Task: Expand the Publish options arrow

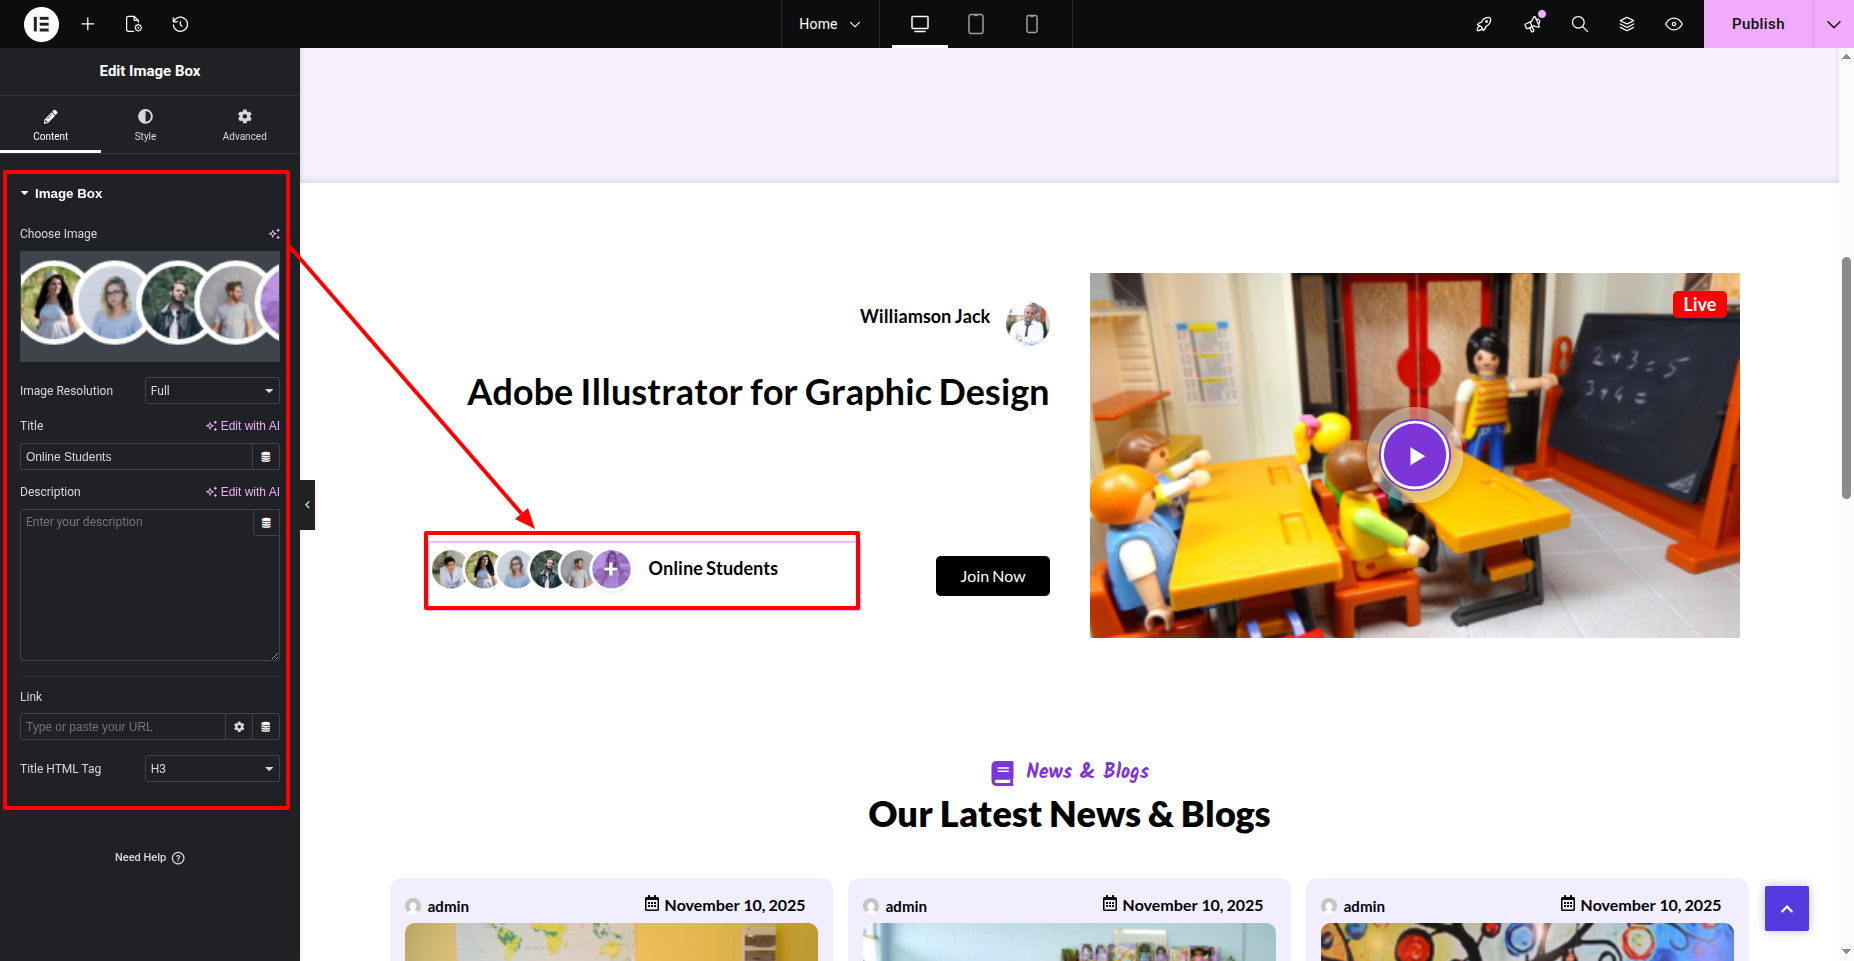Action: 1833,24
